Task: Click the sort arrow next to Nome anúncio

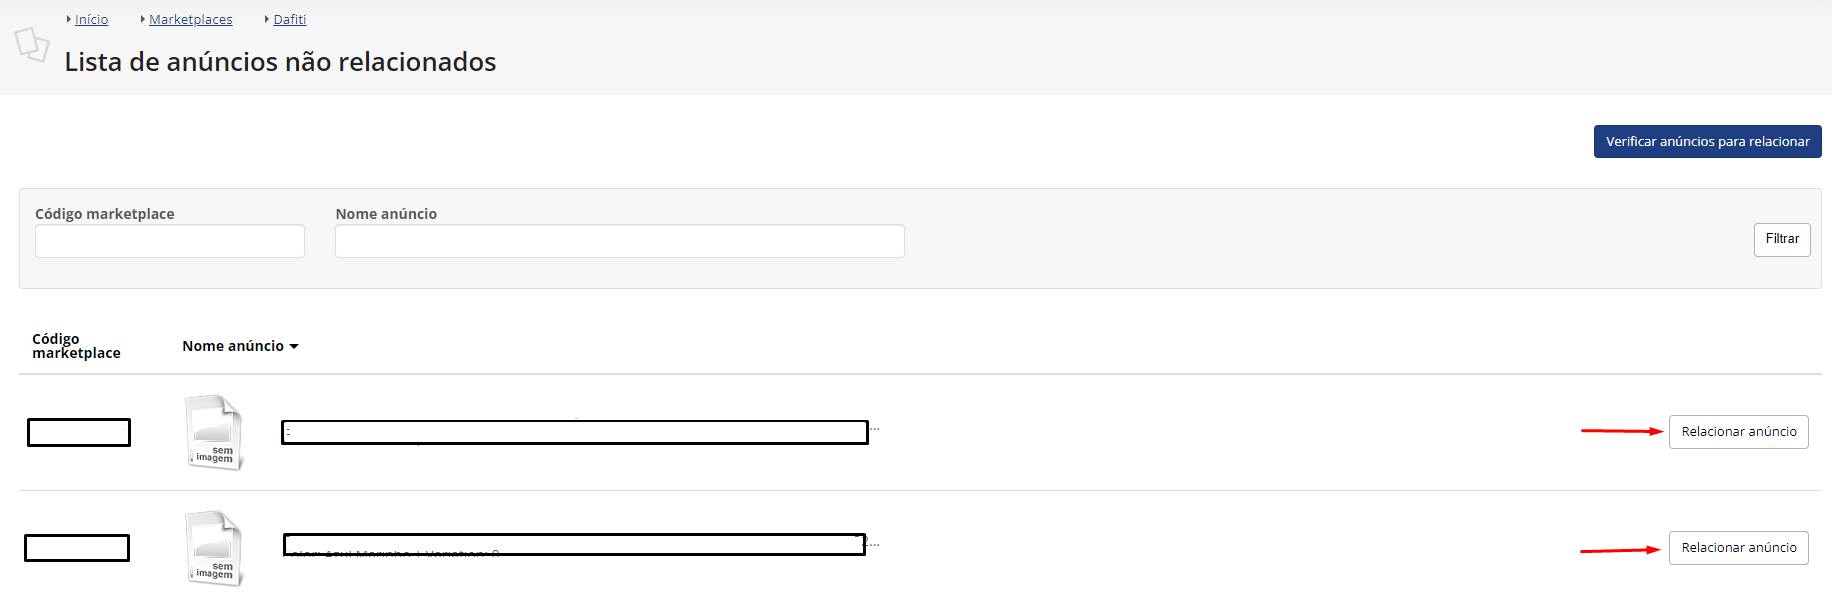Action: (x=294, y=347)
